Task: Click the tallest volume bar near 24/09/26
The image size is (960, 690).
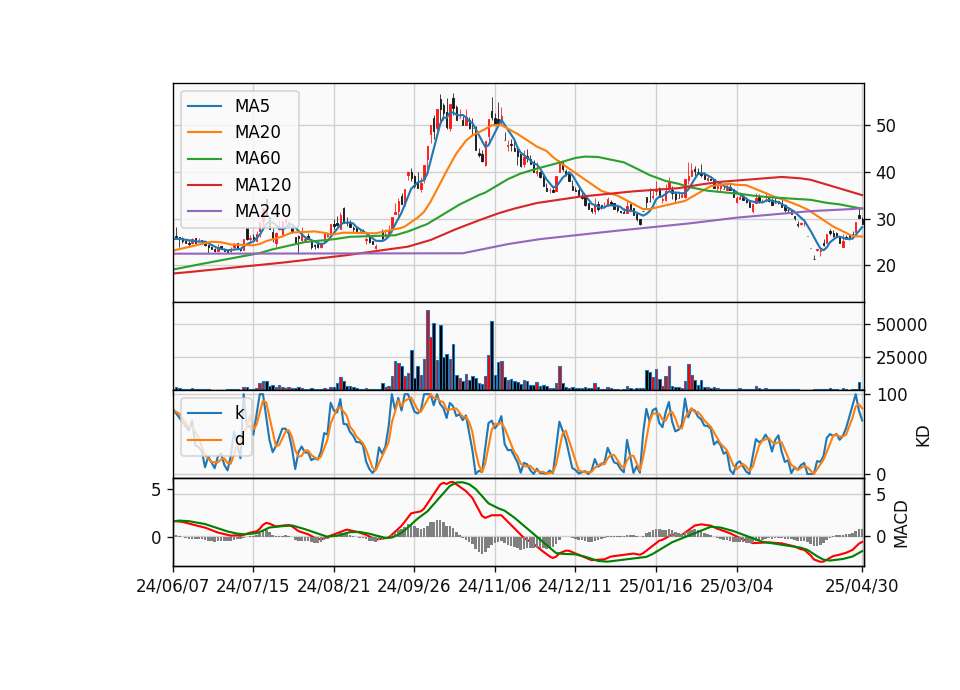Action: pyautogui.click(x=428, y=350)
